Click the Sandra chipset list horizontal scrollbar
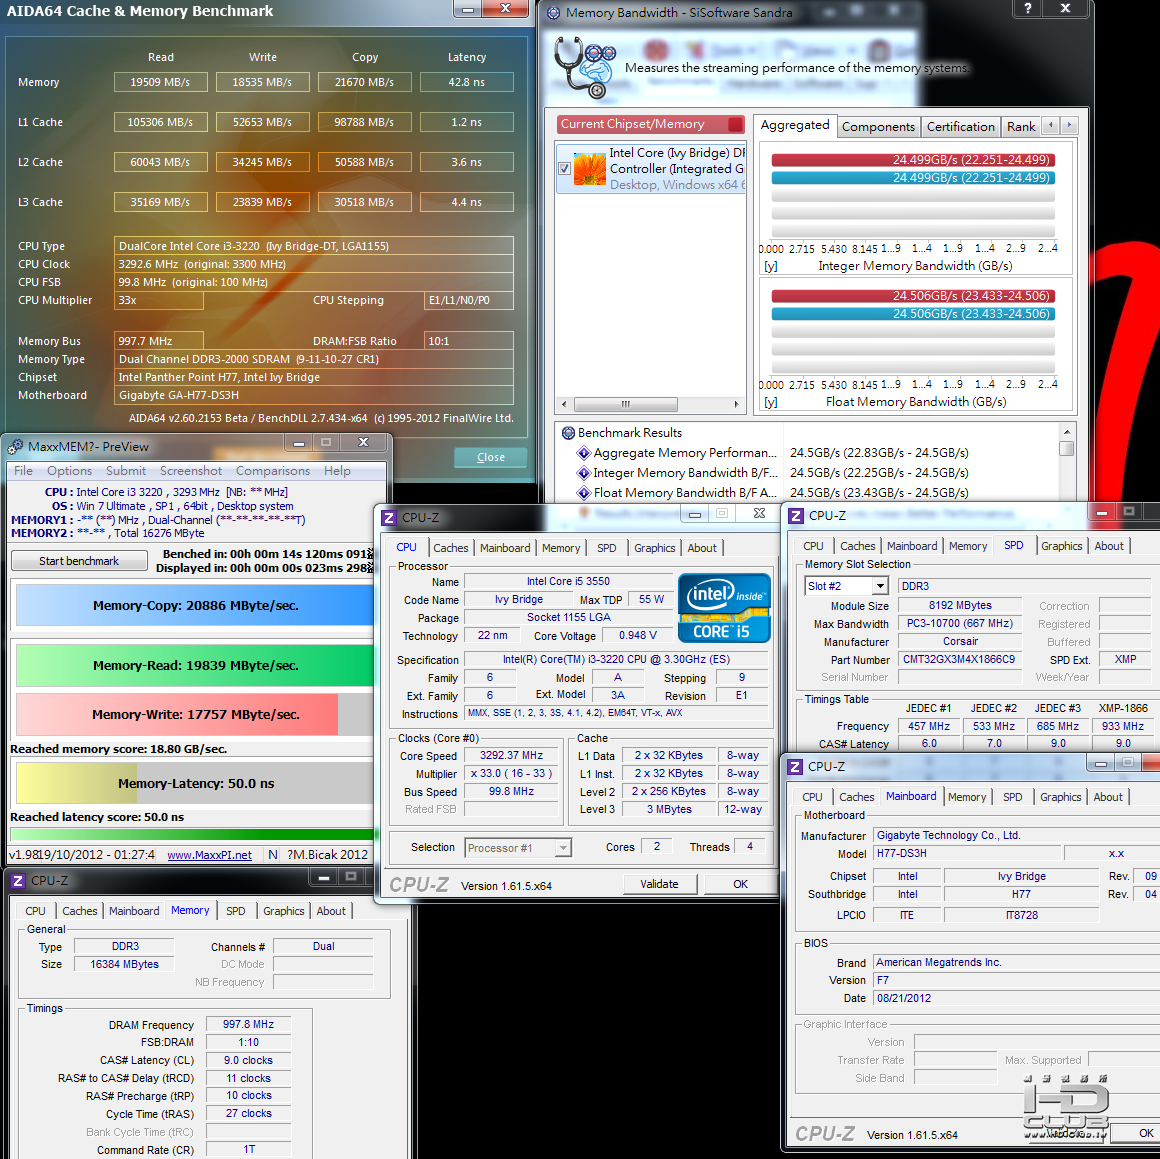Image resolution: width=1160 pixels, height=1159 pixels. tap(650, 404)
